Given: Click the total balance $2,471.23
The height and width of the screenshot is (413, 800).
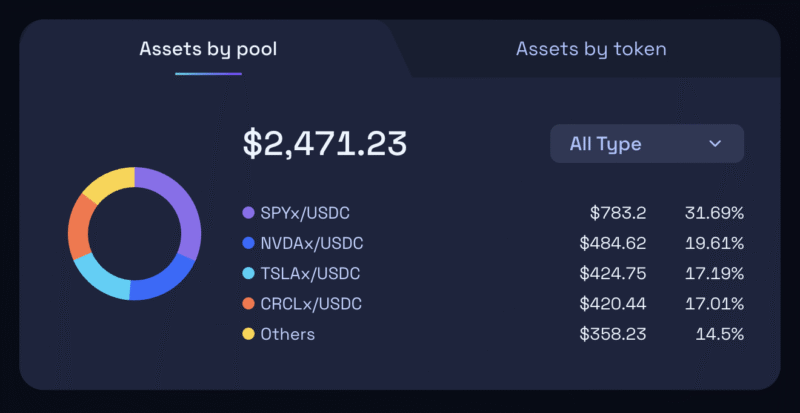Looking at the screenshot, I should click(325, 144).
